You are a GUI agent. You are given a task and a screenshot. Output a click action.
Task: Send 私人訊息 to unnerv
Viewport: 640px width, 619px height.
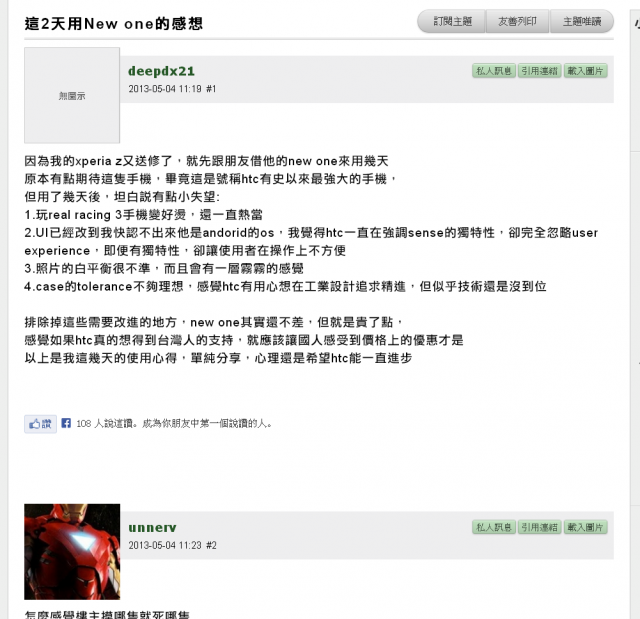click(x=494, y=527)
